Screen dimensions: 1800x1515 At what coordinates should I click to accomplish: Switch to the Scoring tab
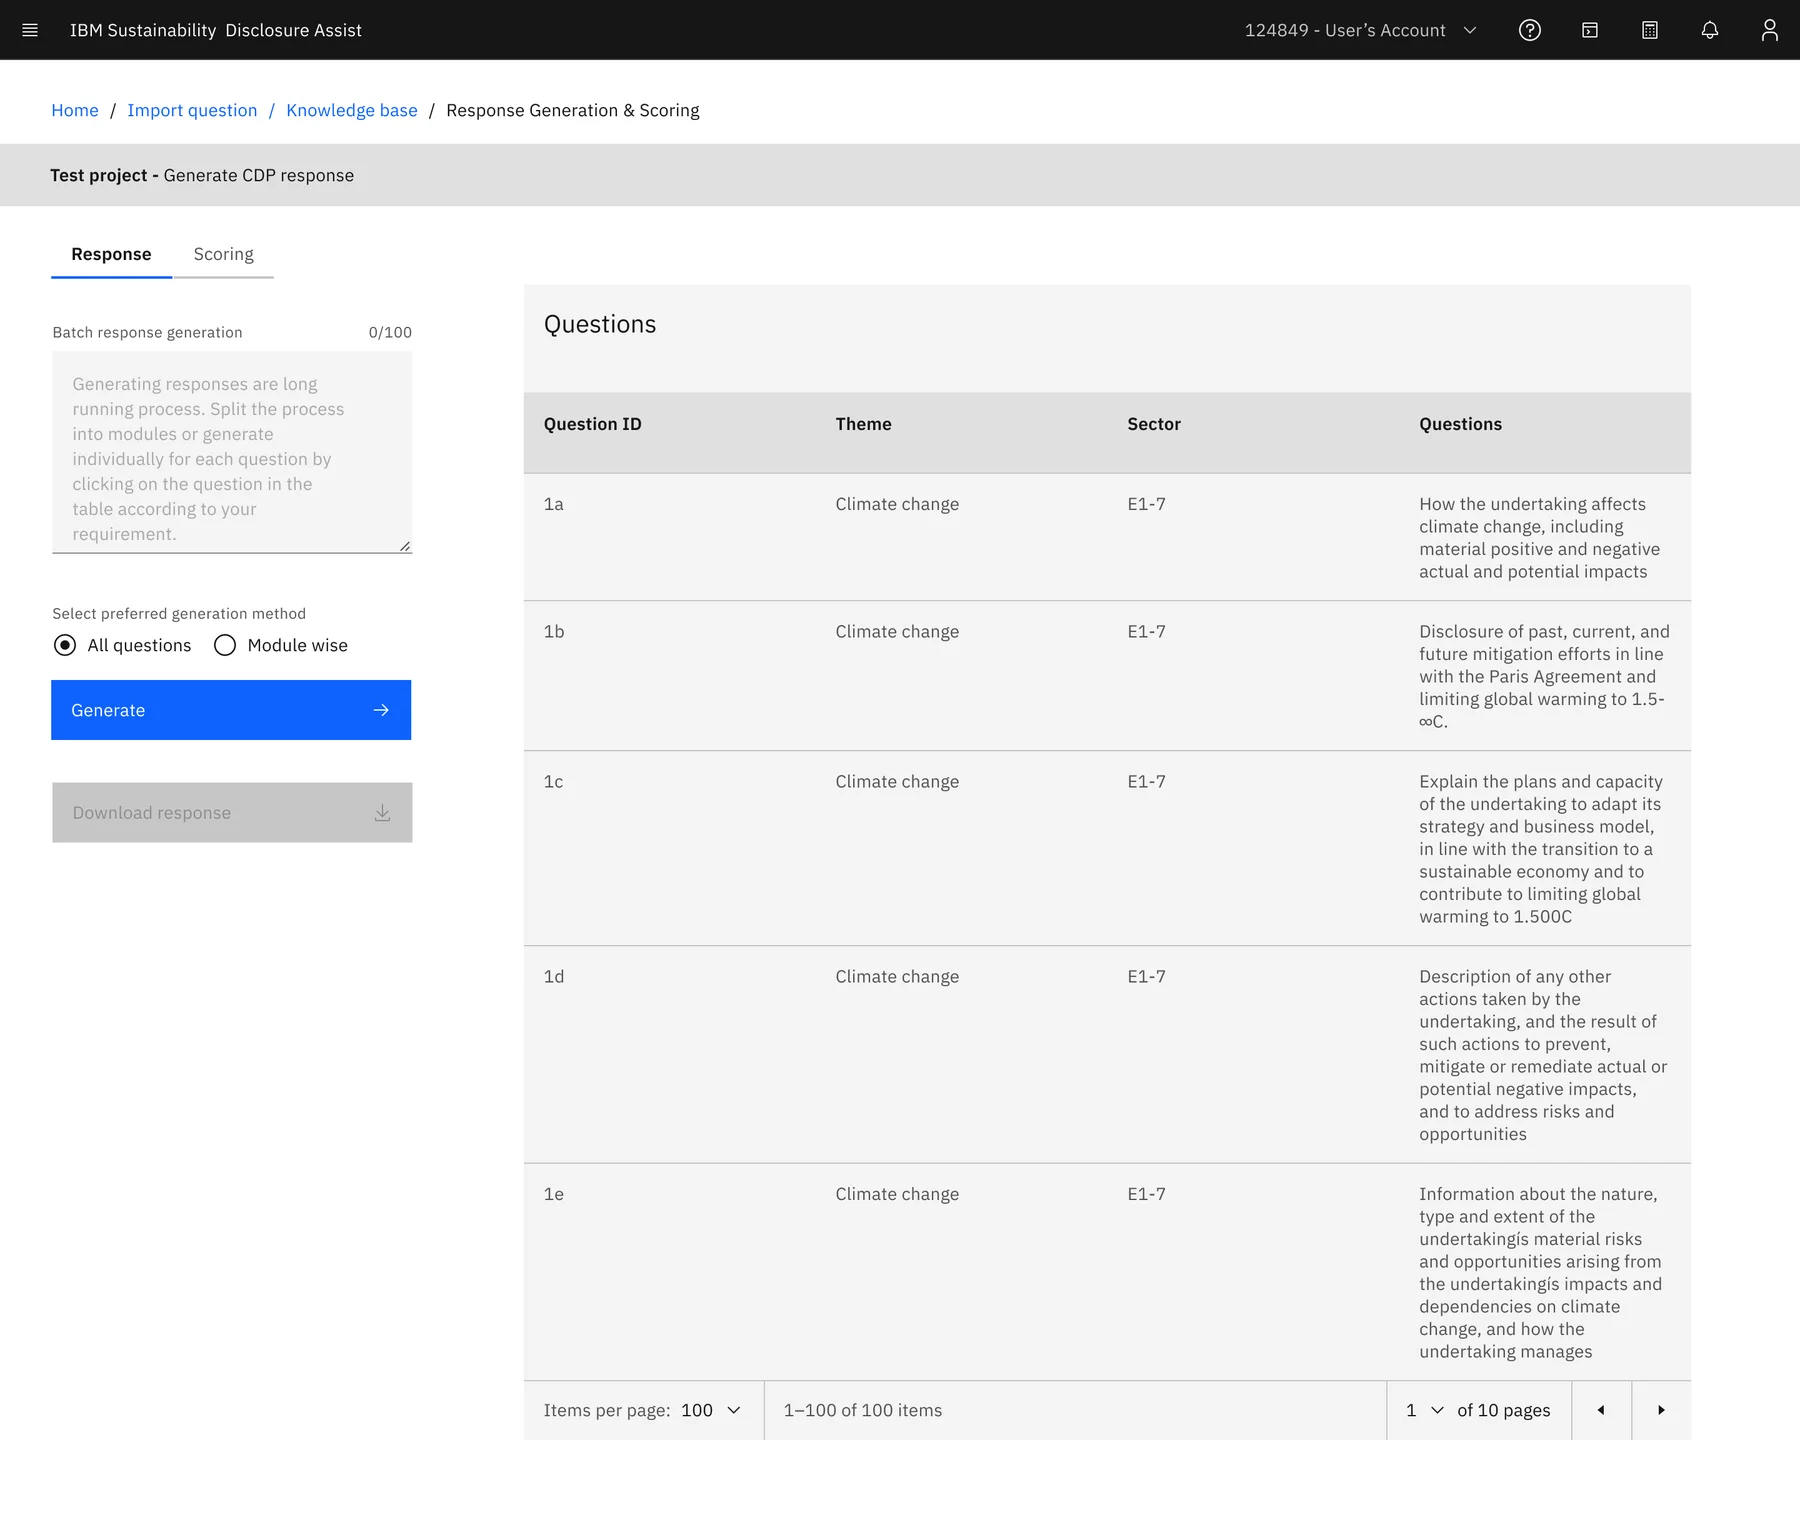pos(223,254)
